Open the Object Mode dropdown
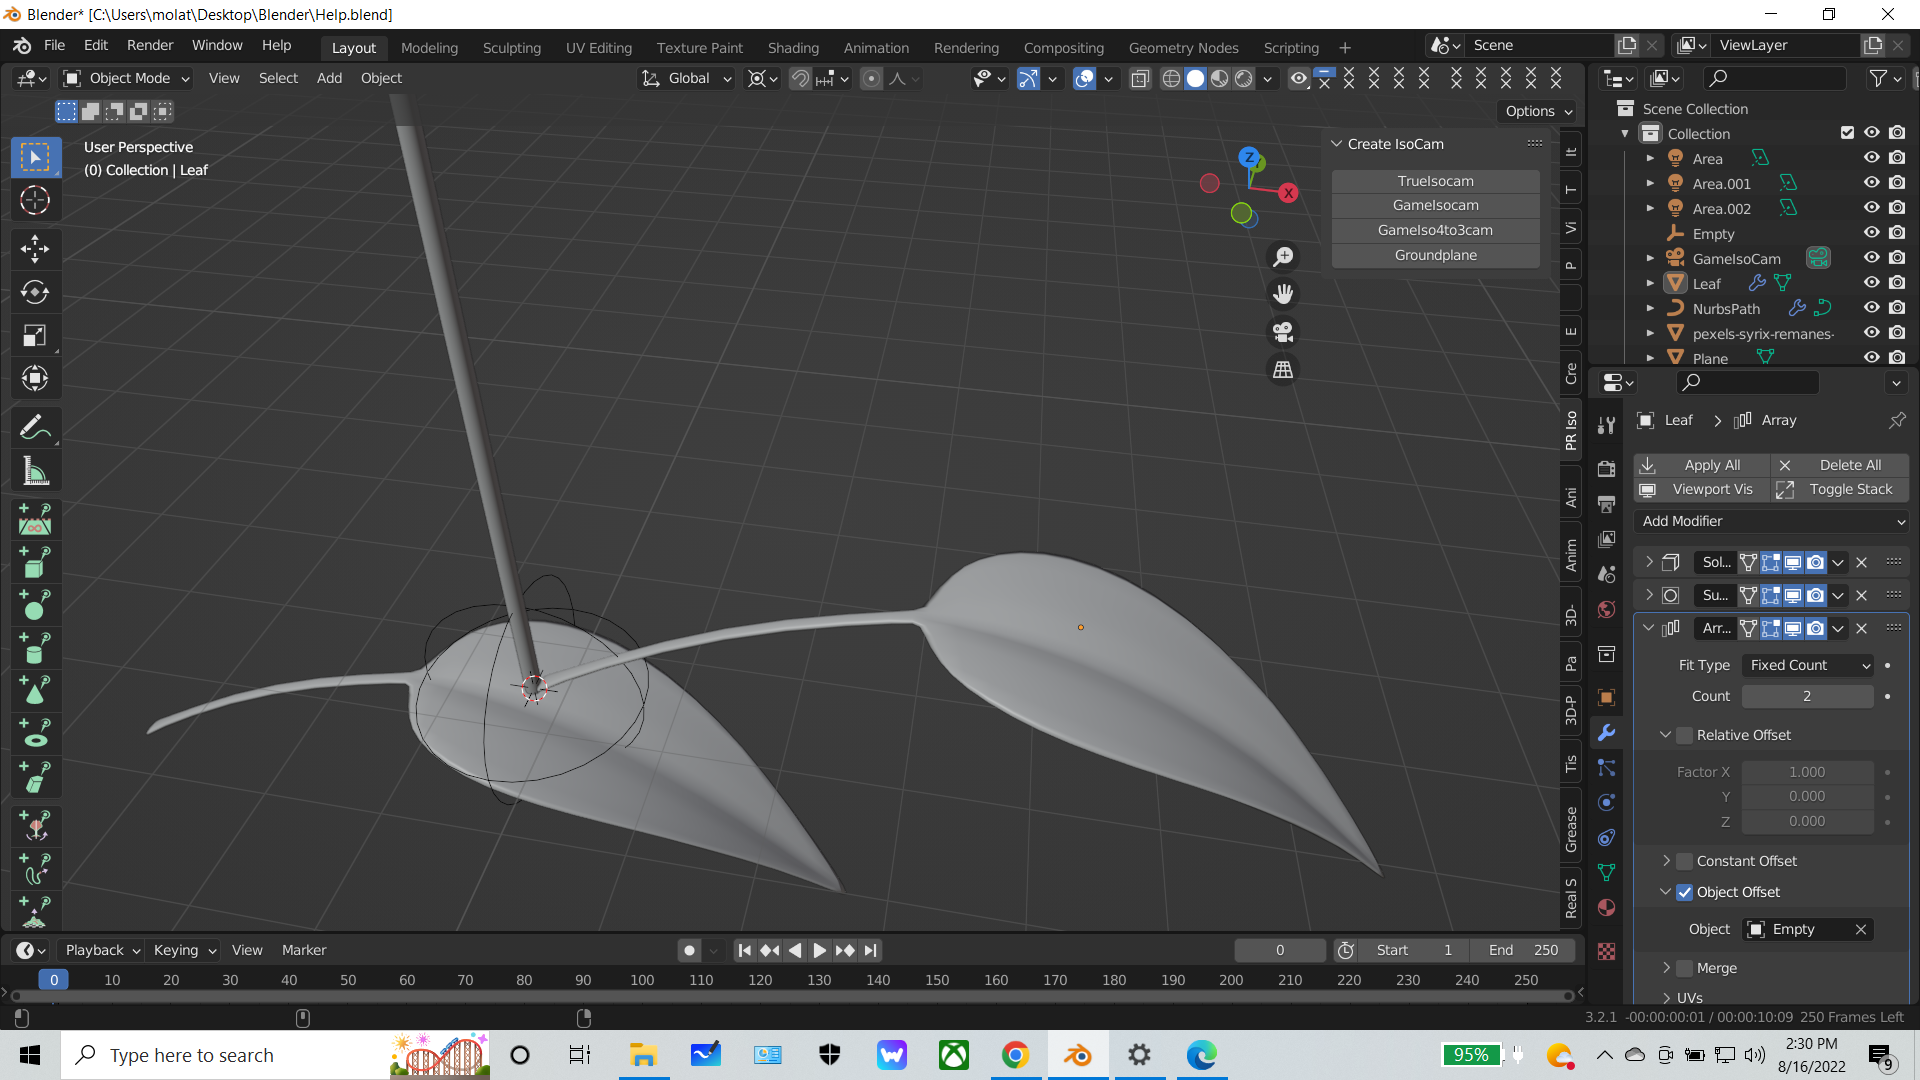The image size is (1920, 1080). click(x=126, y=78)
